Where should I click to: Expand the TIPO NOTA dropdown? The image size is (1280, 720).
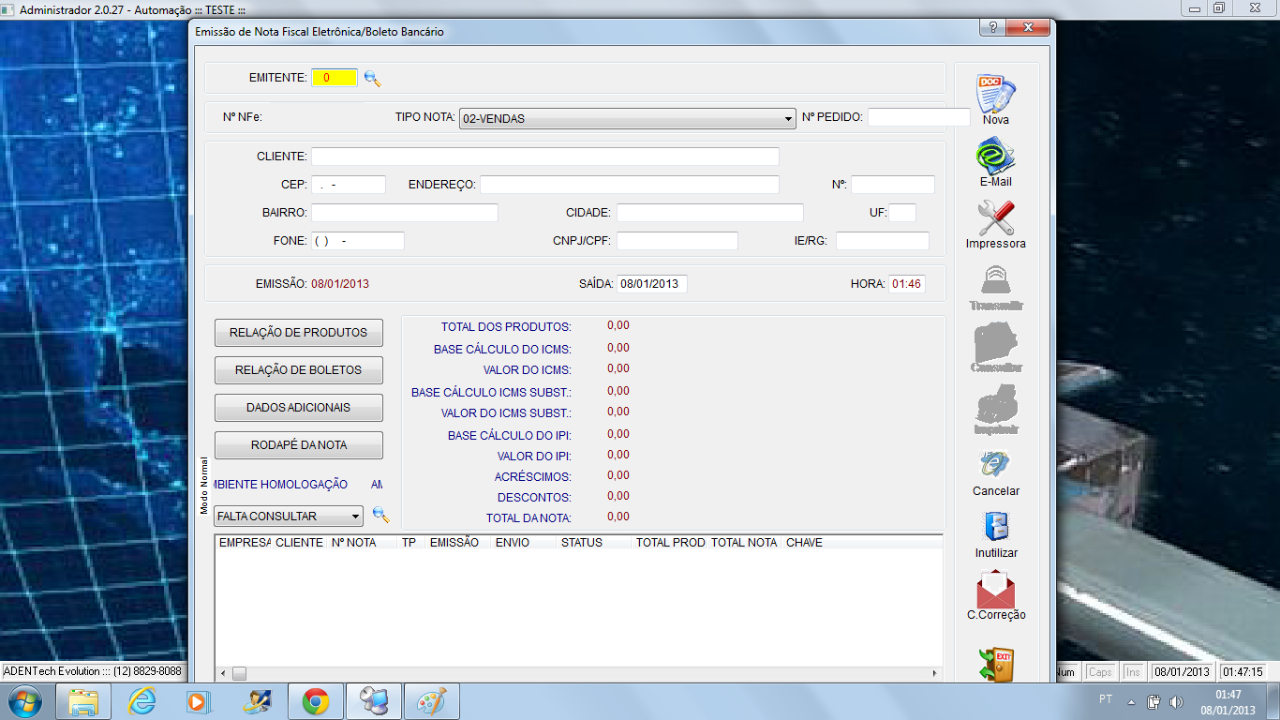(x=788, y=119)
